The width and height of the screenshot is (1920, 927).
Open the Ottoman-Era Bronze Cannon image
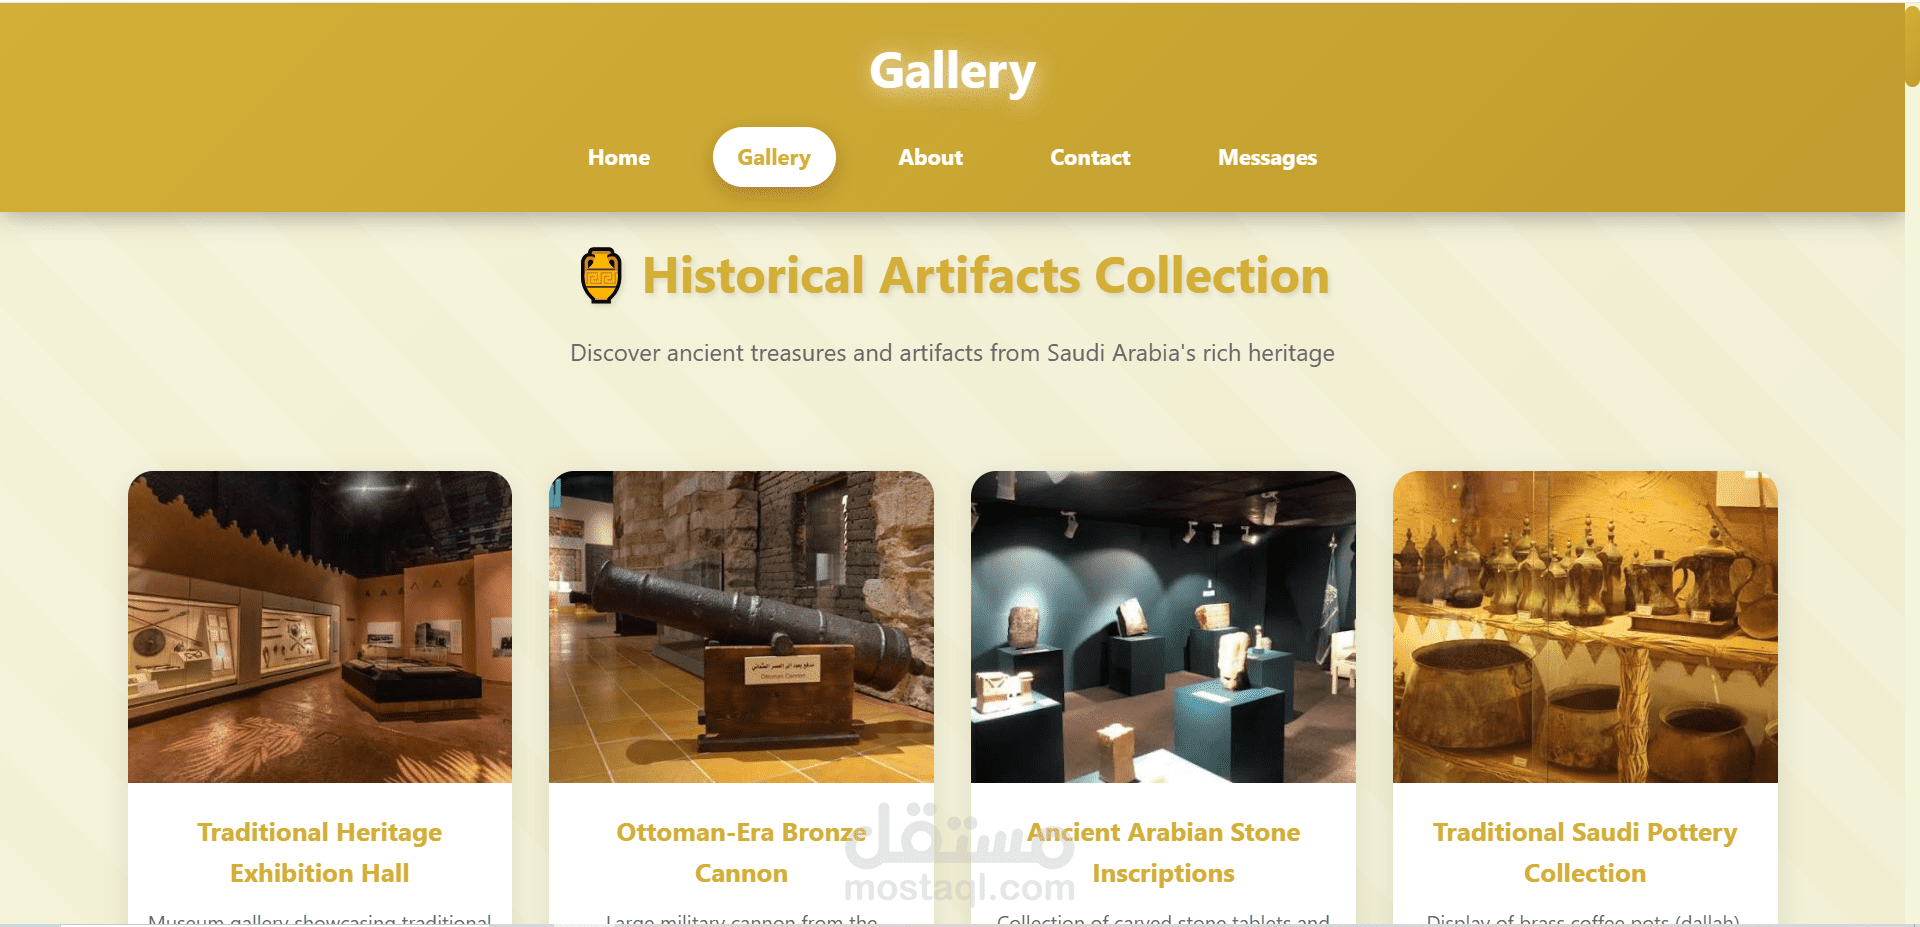click(x=741, y=627)
